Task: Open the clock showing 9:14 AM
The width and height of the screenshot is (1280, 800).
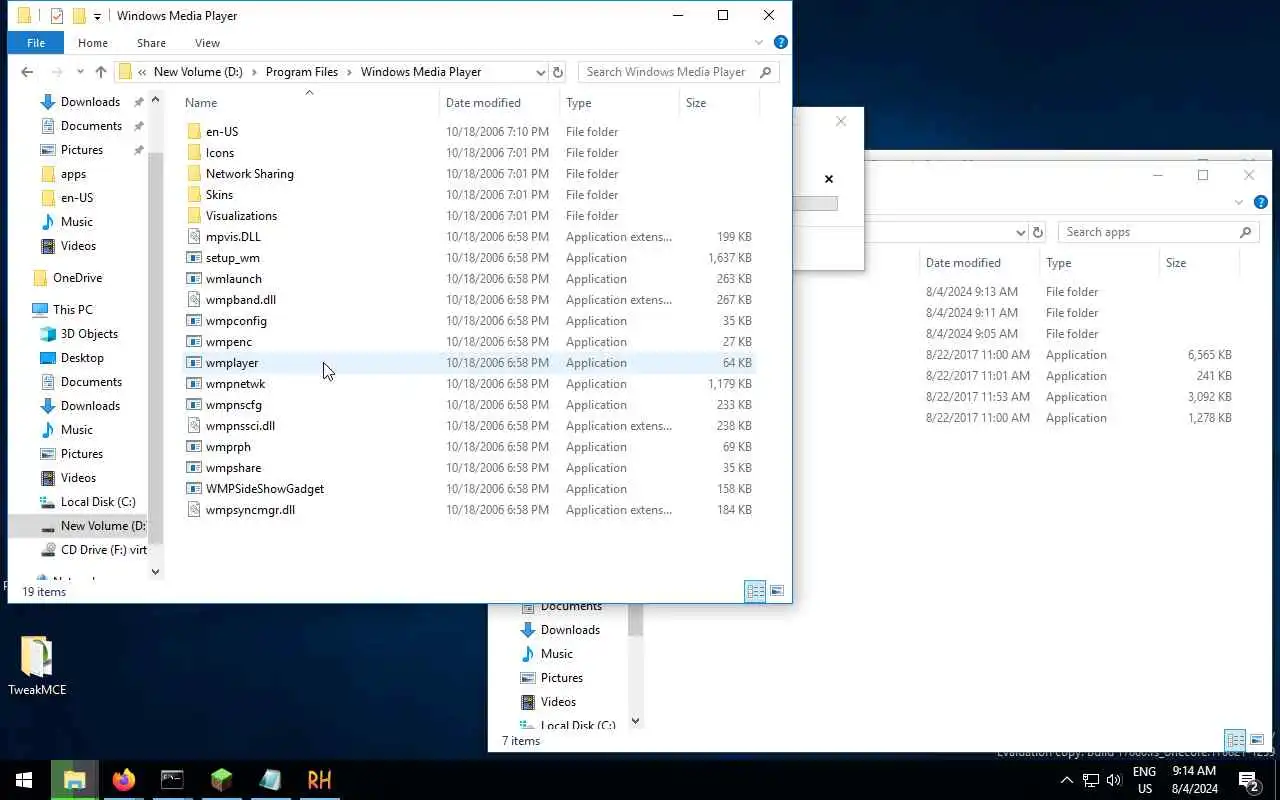Action: click(1194, 780)
